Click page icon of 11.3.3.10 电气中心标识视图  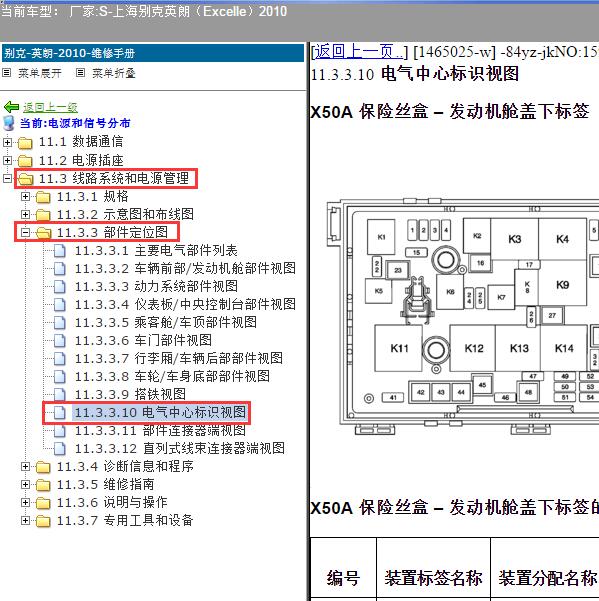tap(59, 412)
